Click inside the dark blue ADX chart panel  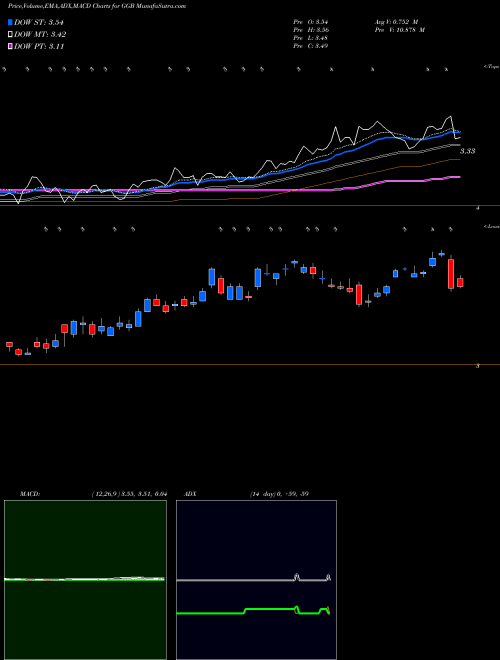[256, 579]
